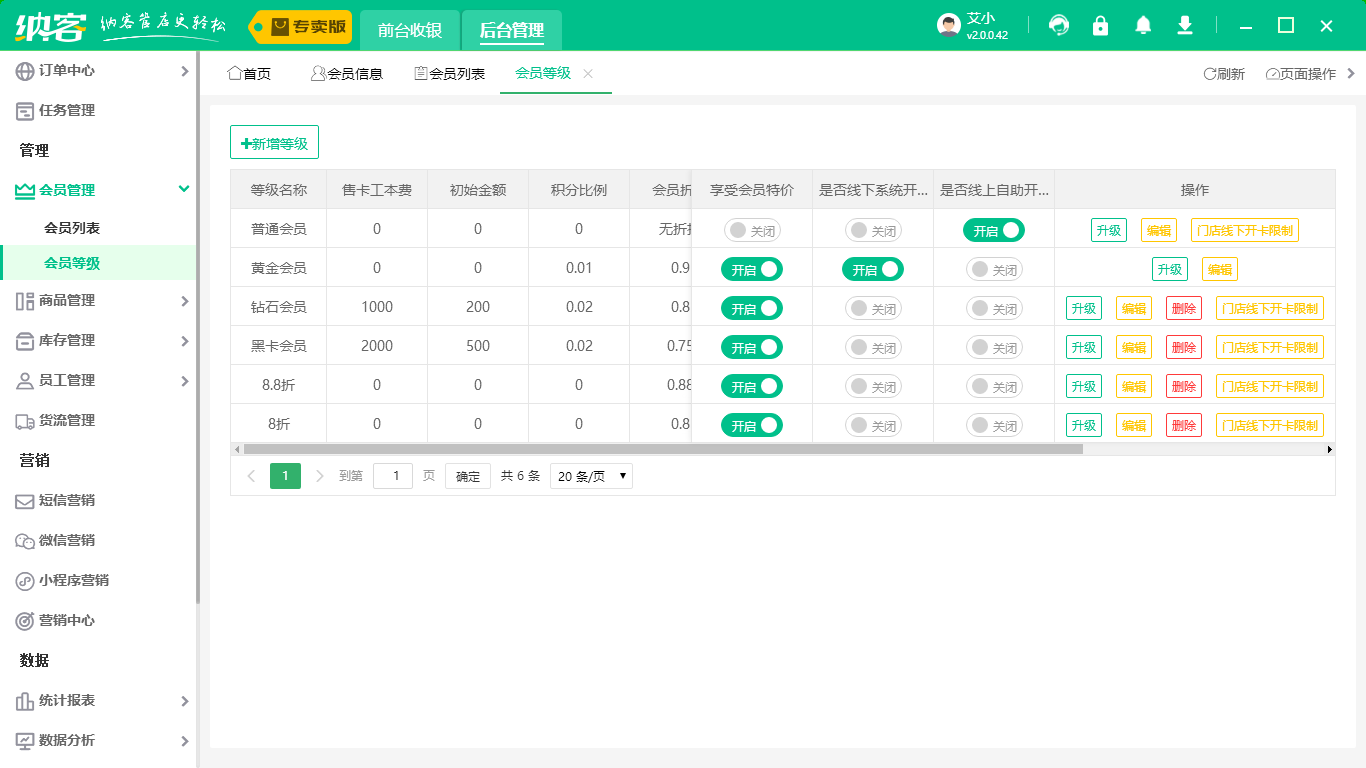1366x768 pixels.
Task: Click the user avatar icon
Action: 949,26
